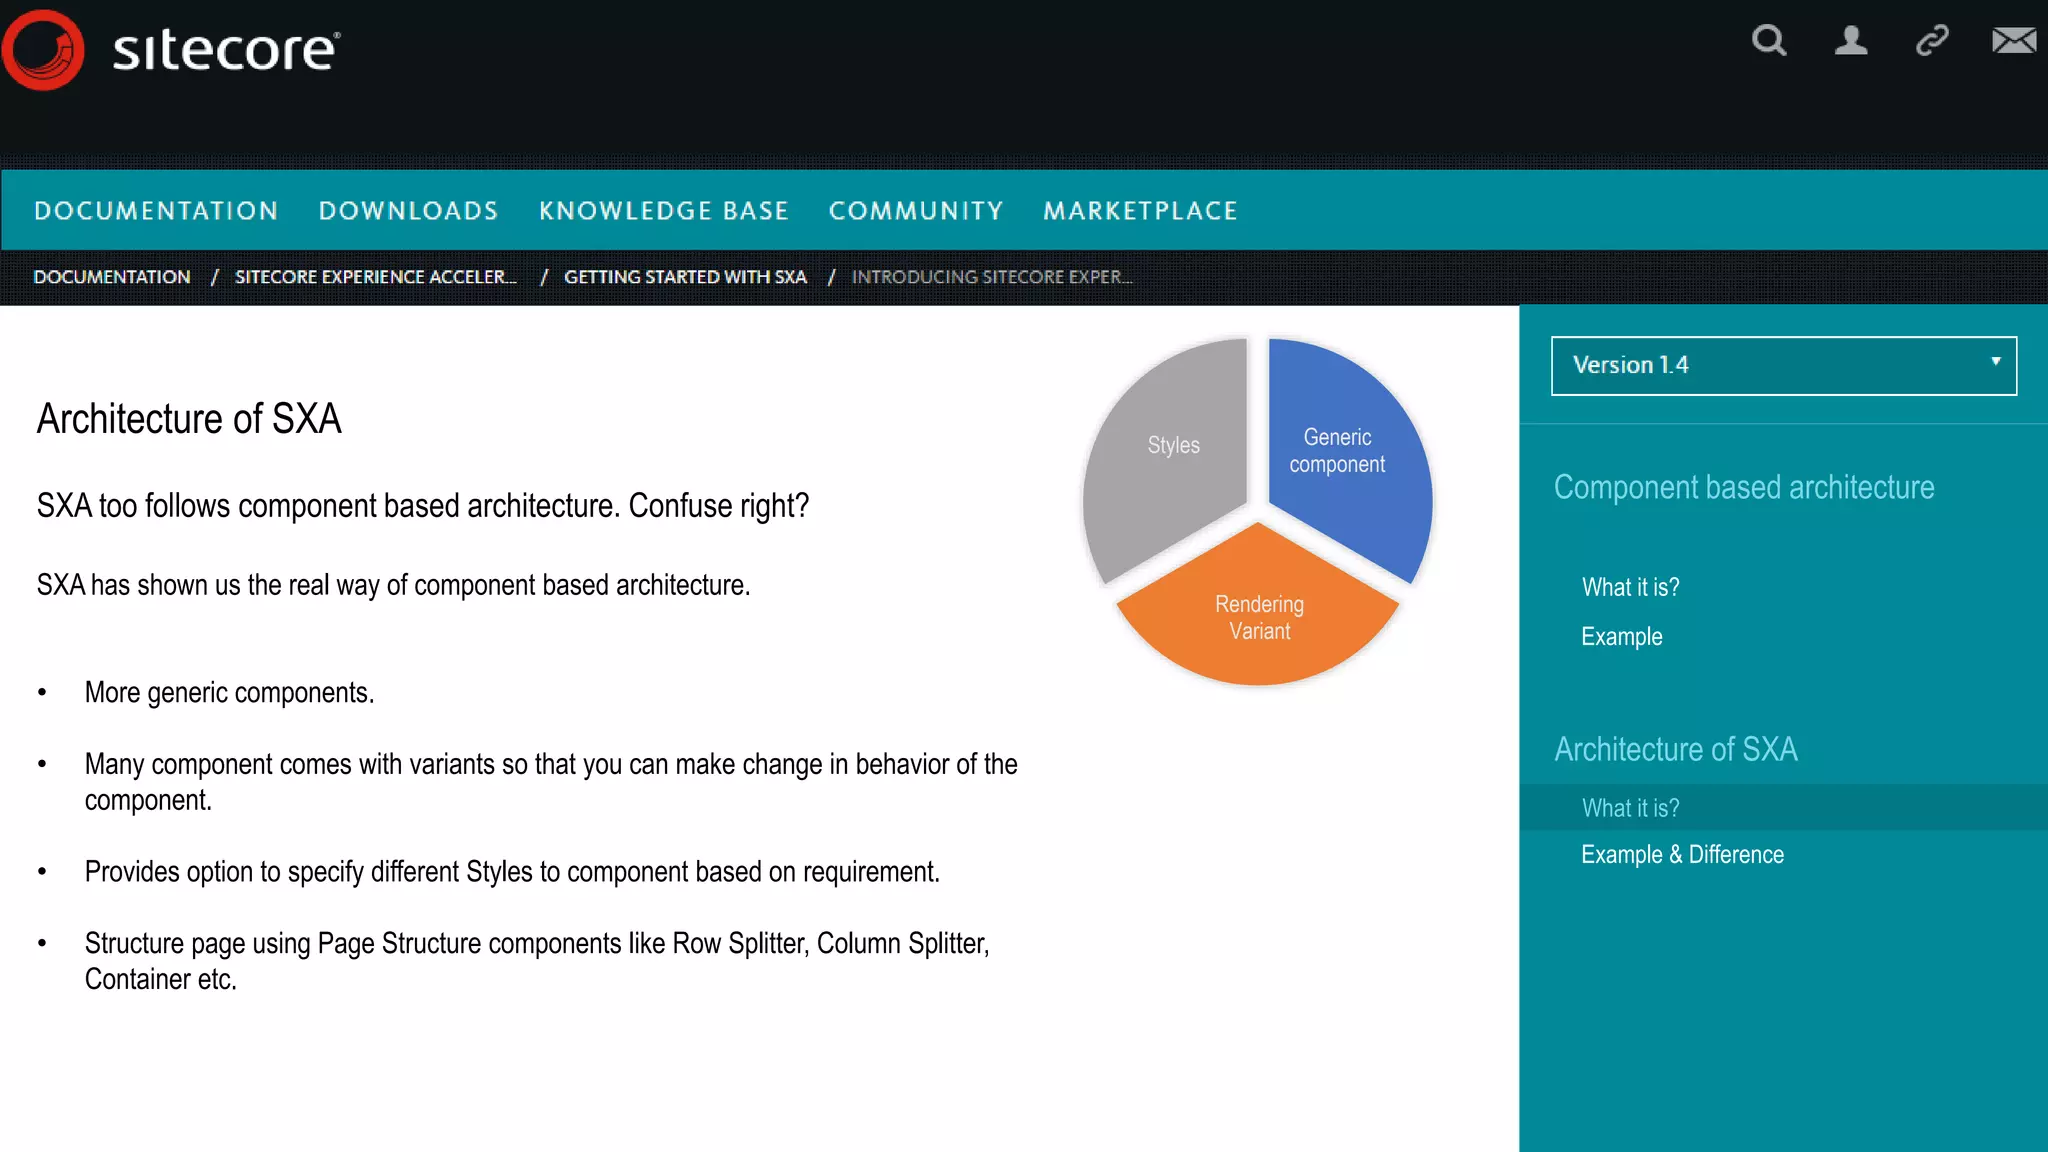This screenshot has width=2048, height=1152.
Task: Open the Marketplace menu item
Action: click(x=1140, y=211)
